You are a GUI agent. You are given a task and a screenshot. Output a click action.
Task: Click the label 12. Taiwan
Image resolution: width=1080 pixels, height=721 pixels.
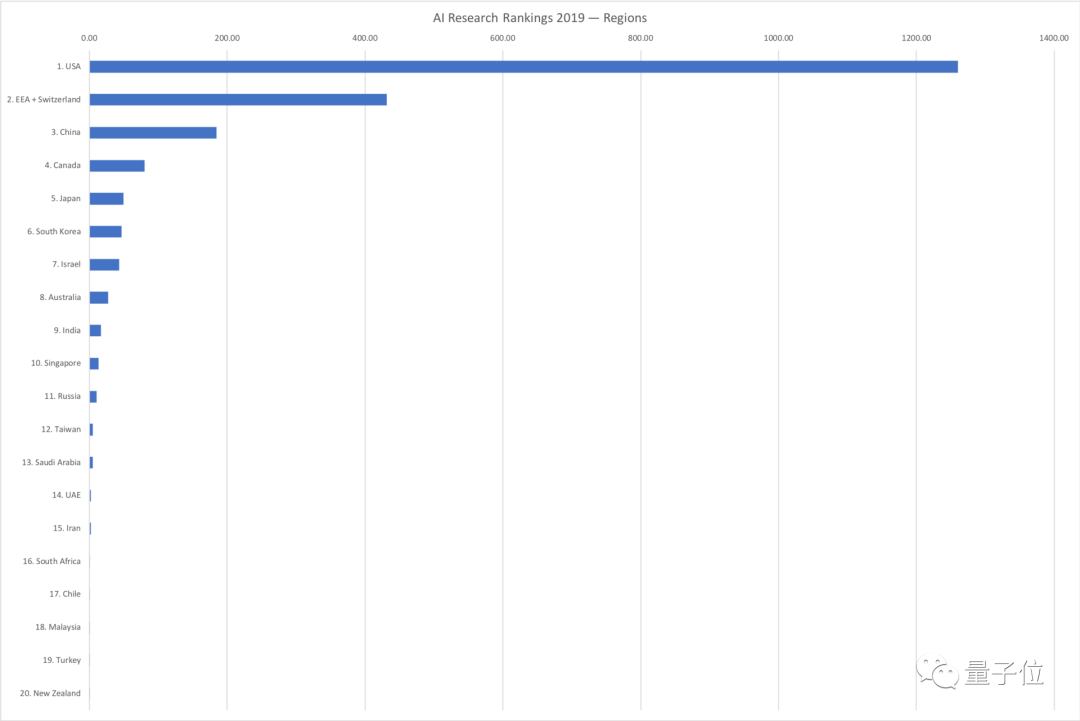pyautogui.click(x=61, y=429)
